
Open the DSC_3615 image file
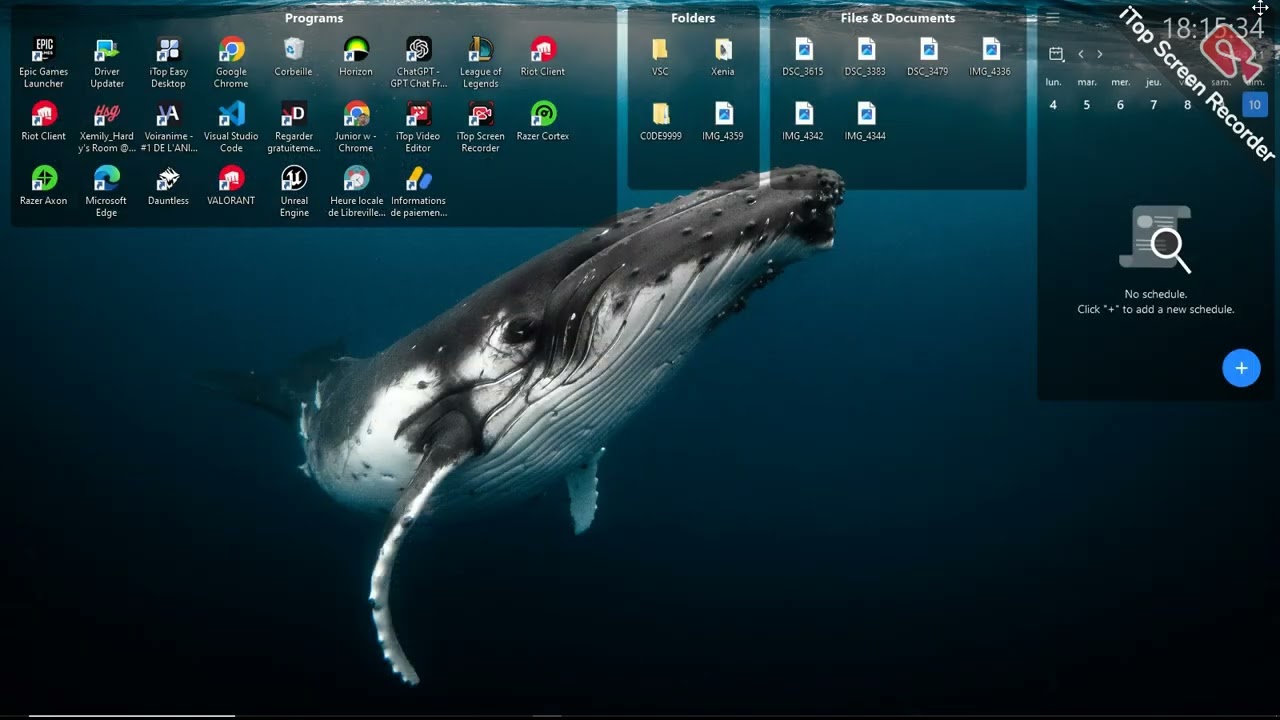pyautogui.click(x=803, y=57)
